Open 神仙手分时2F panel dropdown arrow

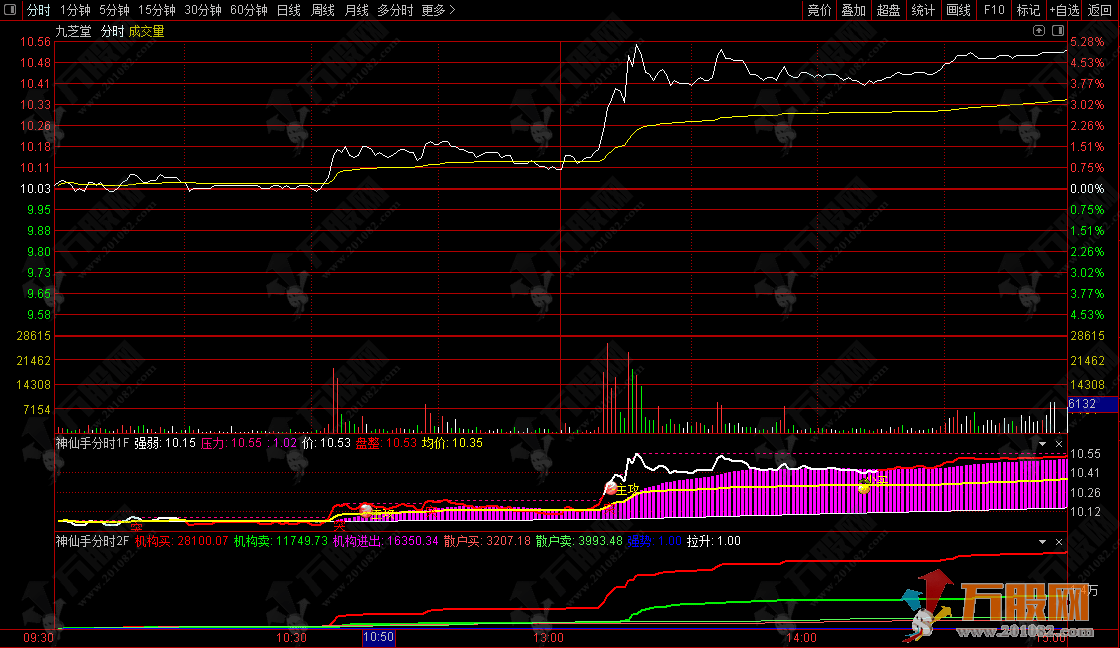1043,541
